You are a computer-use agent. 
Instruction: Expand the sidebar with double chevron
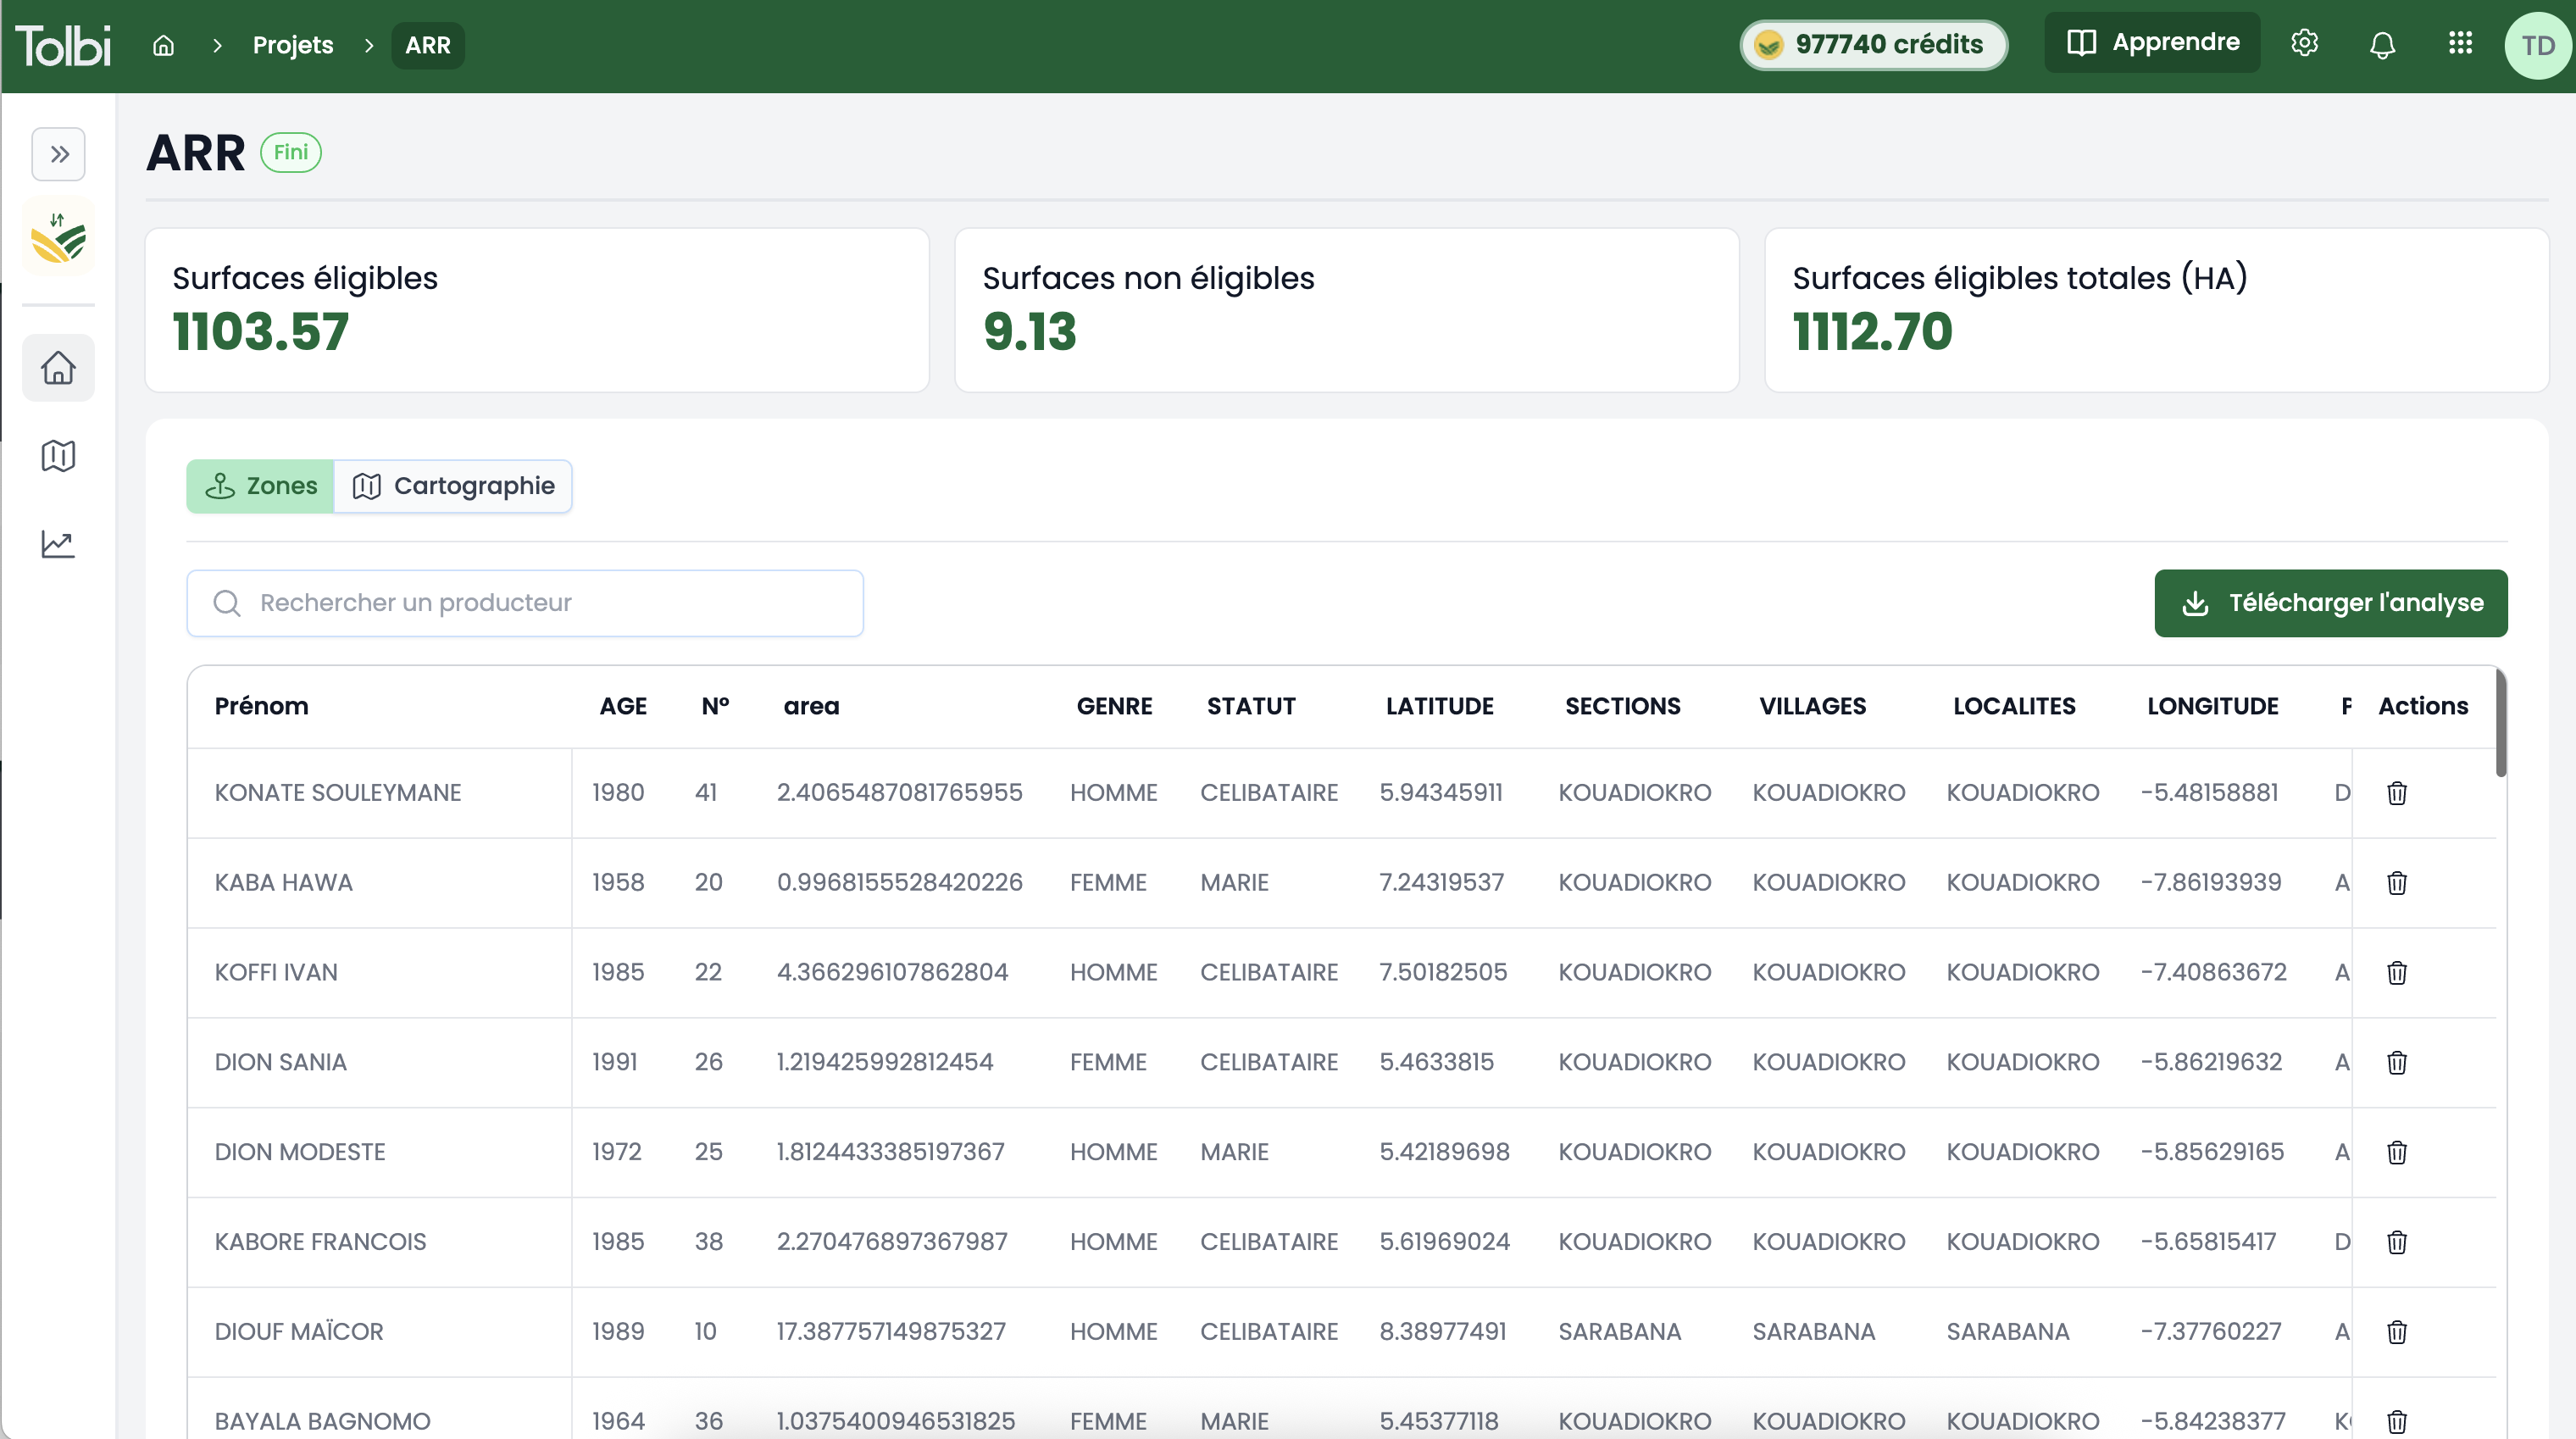pos(58,154)
